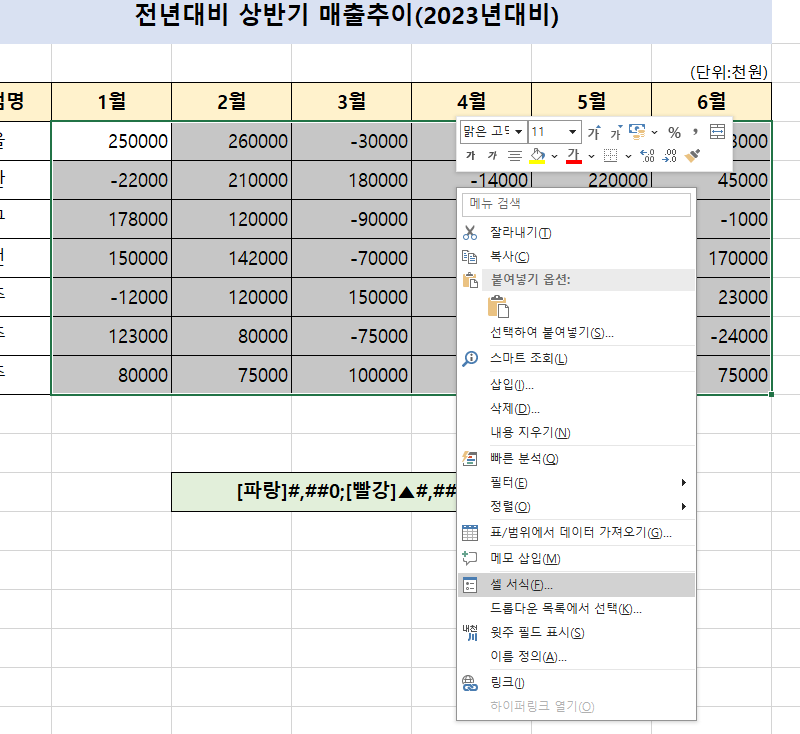Select cell with value 250000
The width and height of the screenshot is (800, 734).
tap(111, 141)
